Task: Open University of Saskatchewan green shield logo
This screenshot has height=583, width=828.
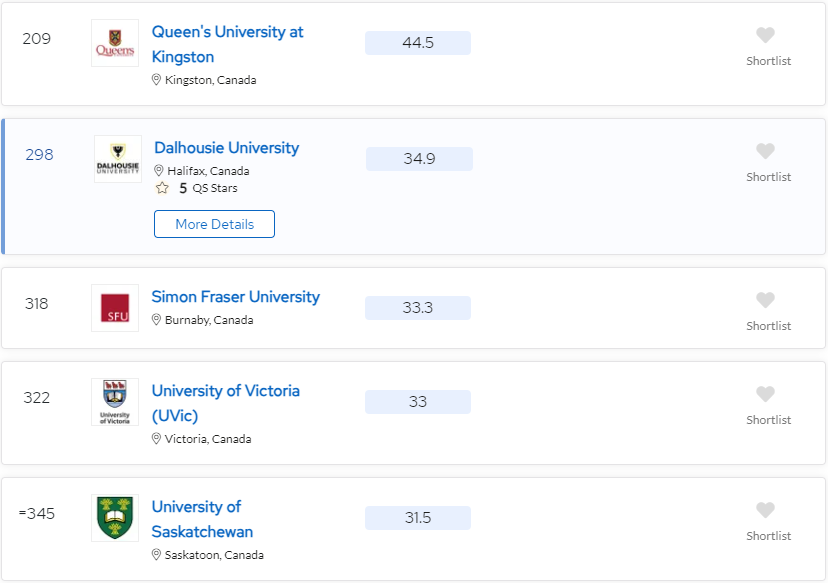Action: (x=115, y=518)
